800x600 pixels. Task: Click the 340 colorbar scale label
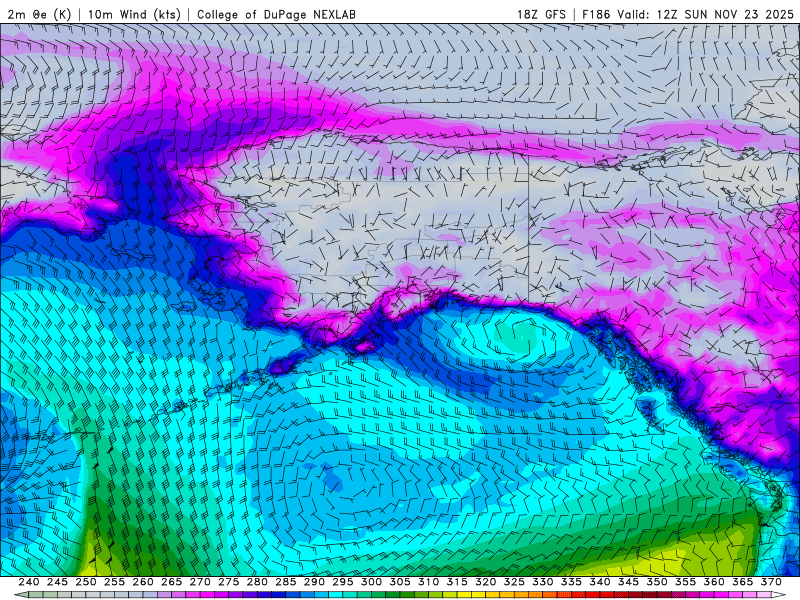point(600,582)
